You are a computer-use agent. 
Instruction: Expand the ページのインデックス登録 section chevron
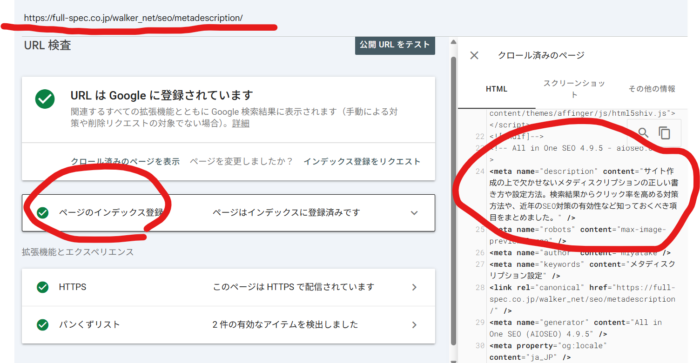(x=414, y=213)
